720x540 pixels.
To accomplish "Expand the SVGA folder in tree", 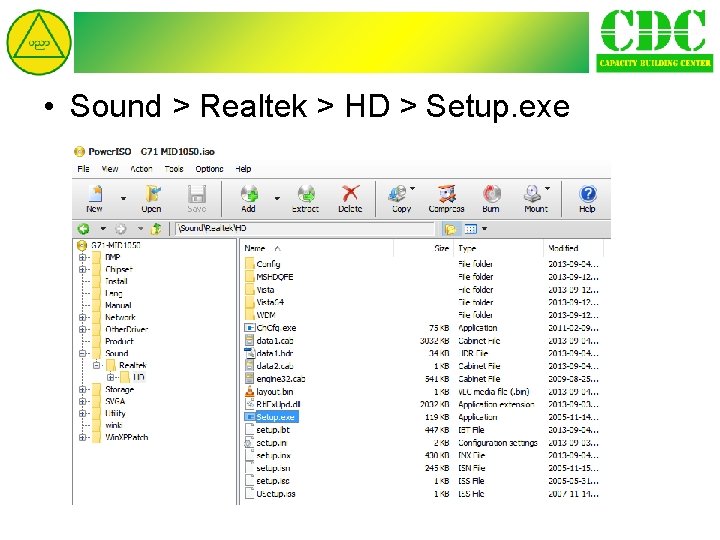I will coord(83,401).
